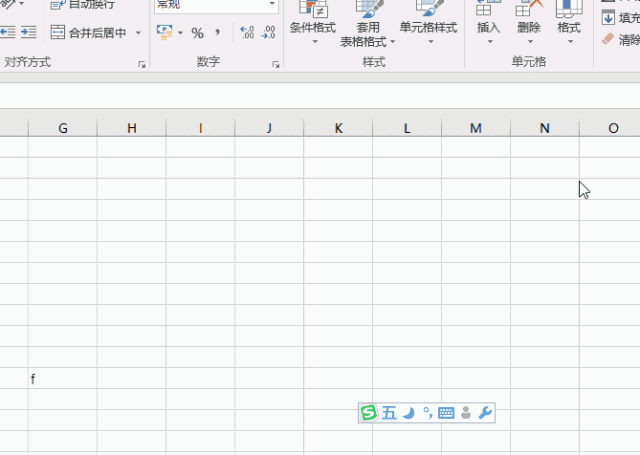This screenshot has width=640, height=455.
Task: Open the Sogou soft keyboard icon
Action: click(446, 413)
